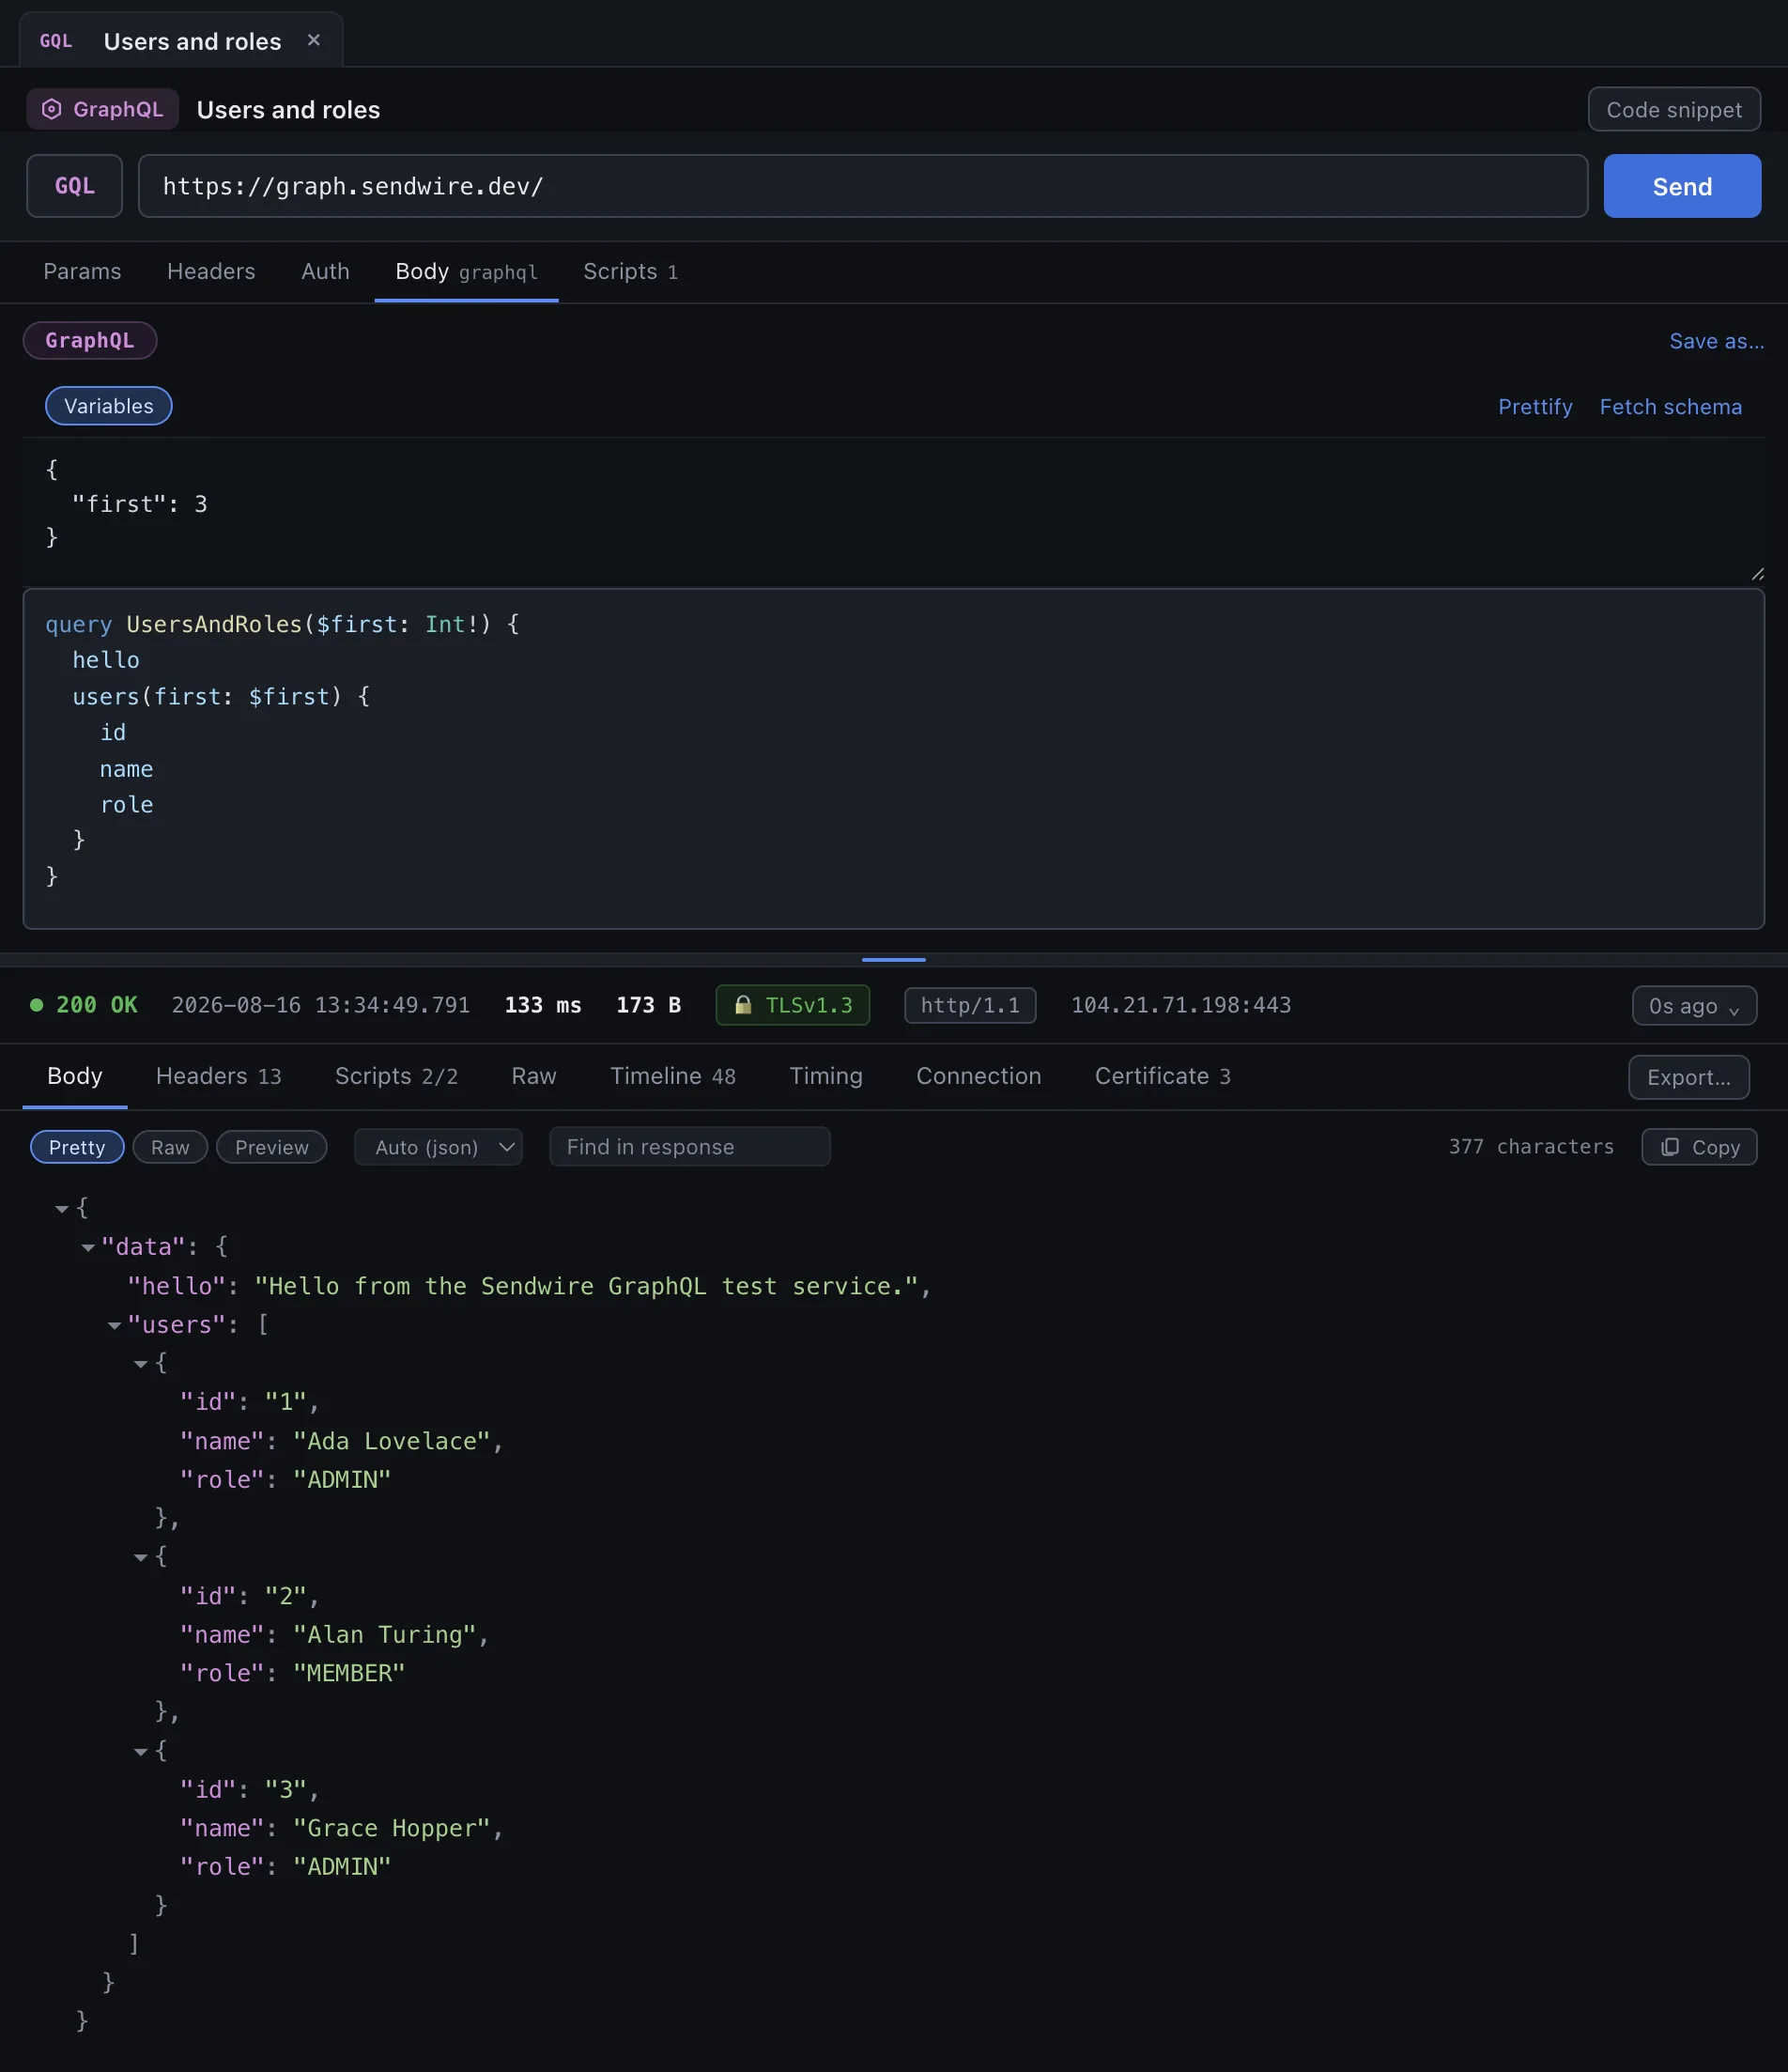This screenshot has width=1788, height=2072.
Task: Select the Body graphql tab
Action: (466, 272)
